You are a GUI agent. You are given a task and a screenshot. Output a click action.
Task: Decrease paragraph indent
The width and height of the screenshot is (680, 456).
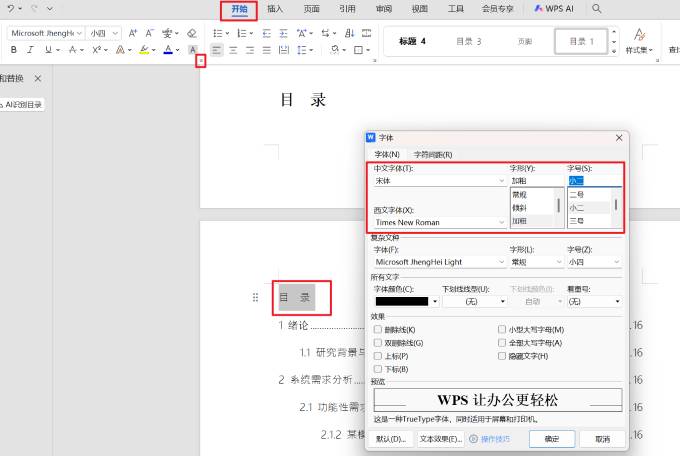point(267,33)
